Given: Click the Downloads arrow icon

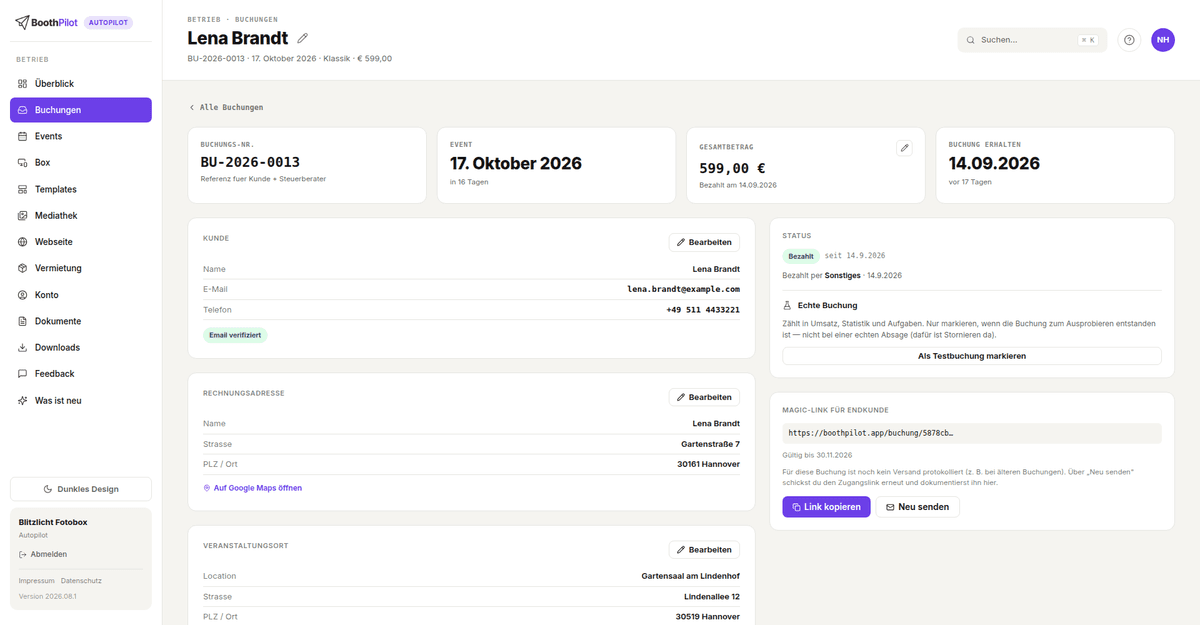Looking at the screenshot, I should [24, 347].
